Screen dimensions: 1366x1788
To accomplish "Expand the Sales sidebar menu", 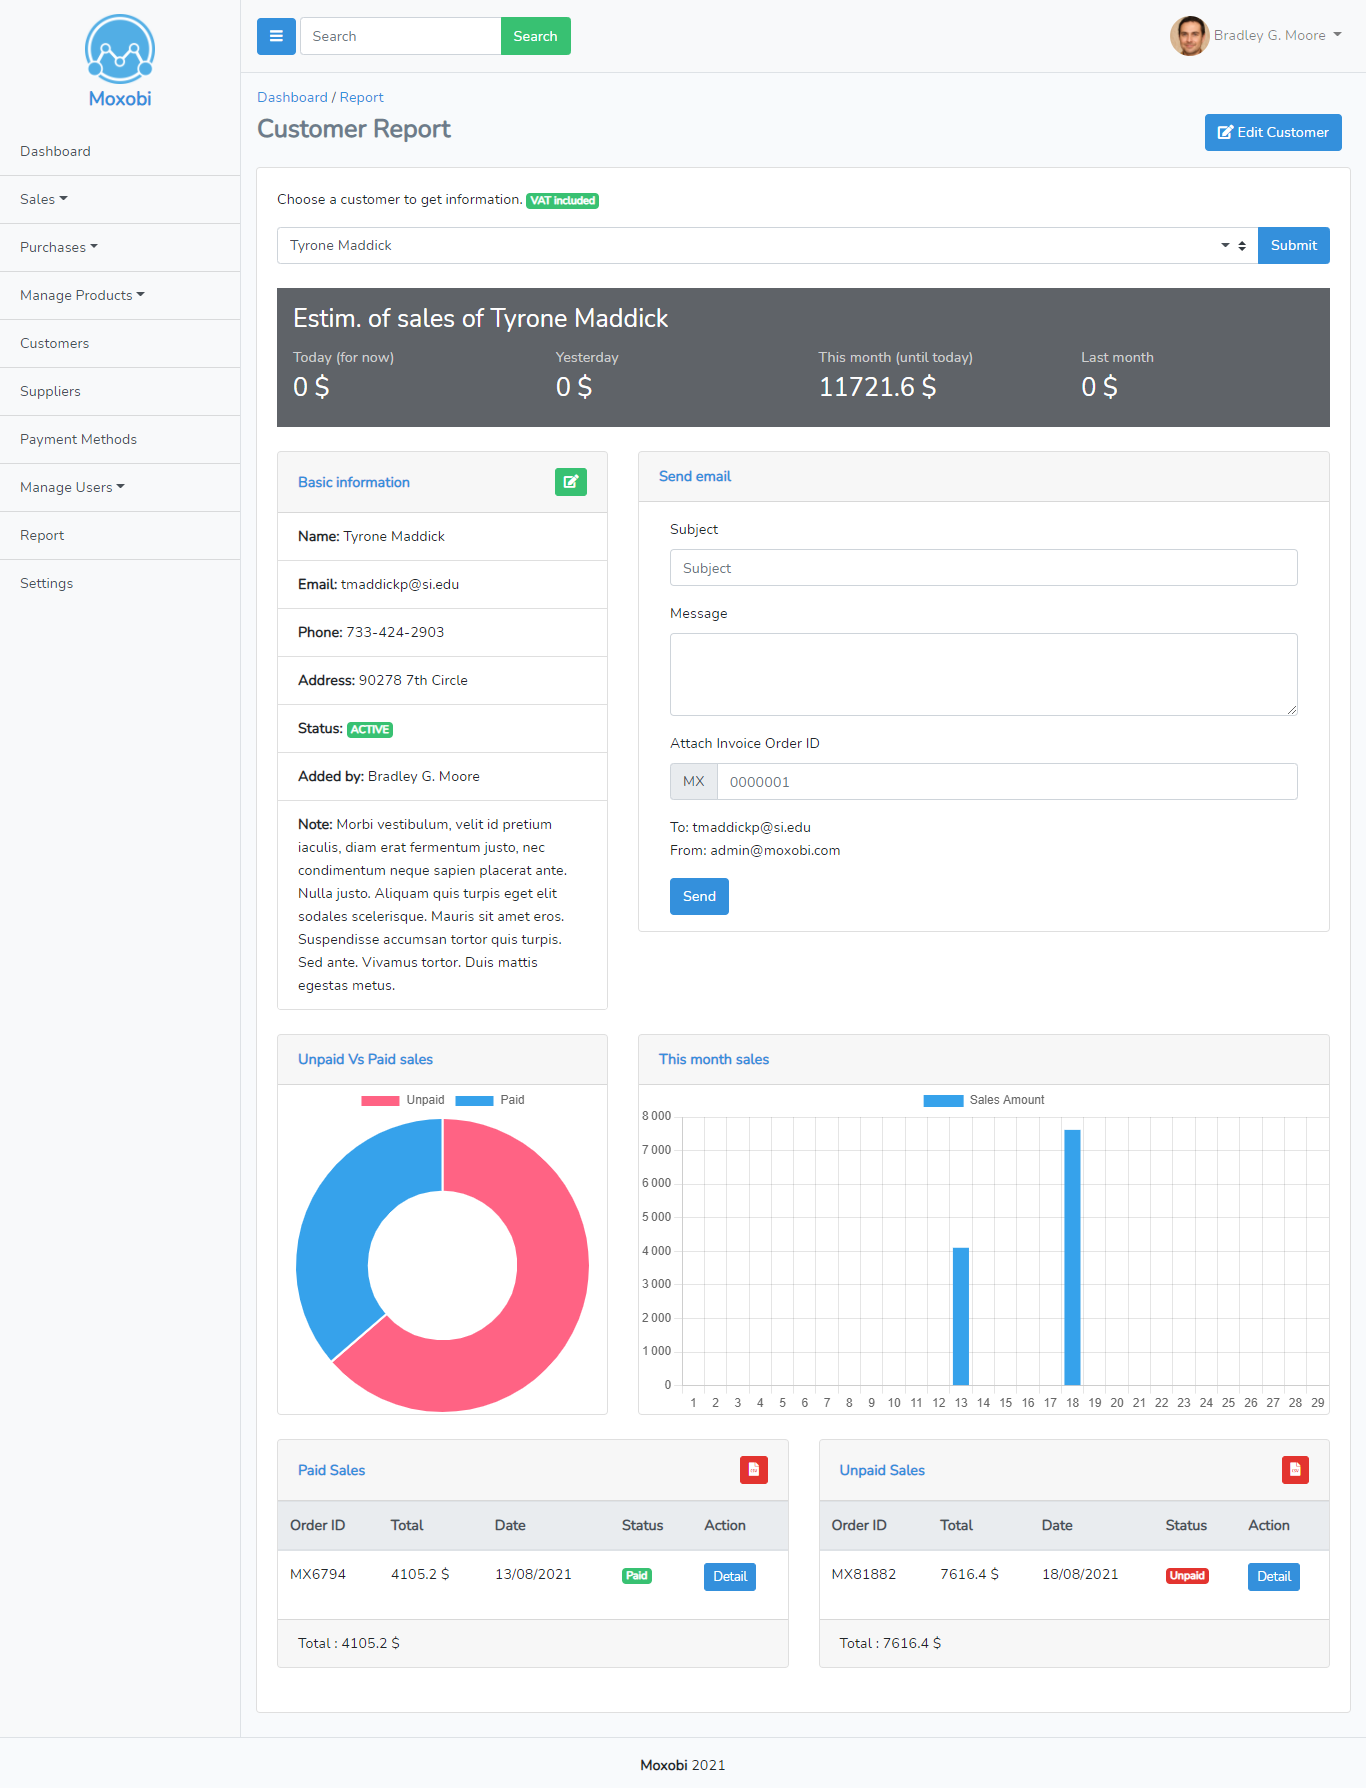I will pyautogui.click(x=44, y=199).
